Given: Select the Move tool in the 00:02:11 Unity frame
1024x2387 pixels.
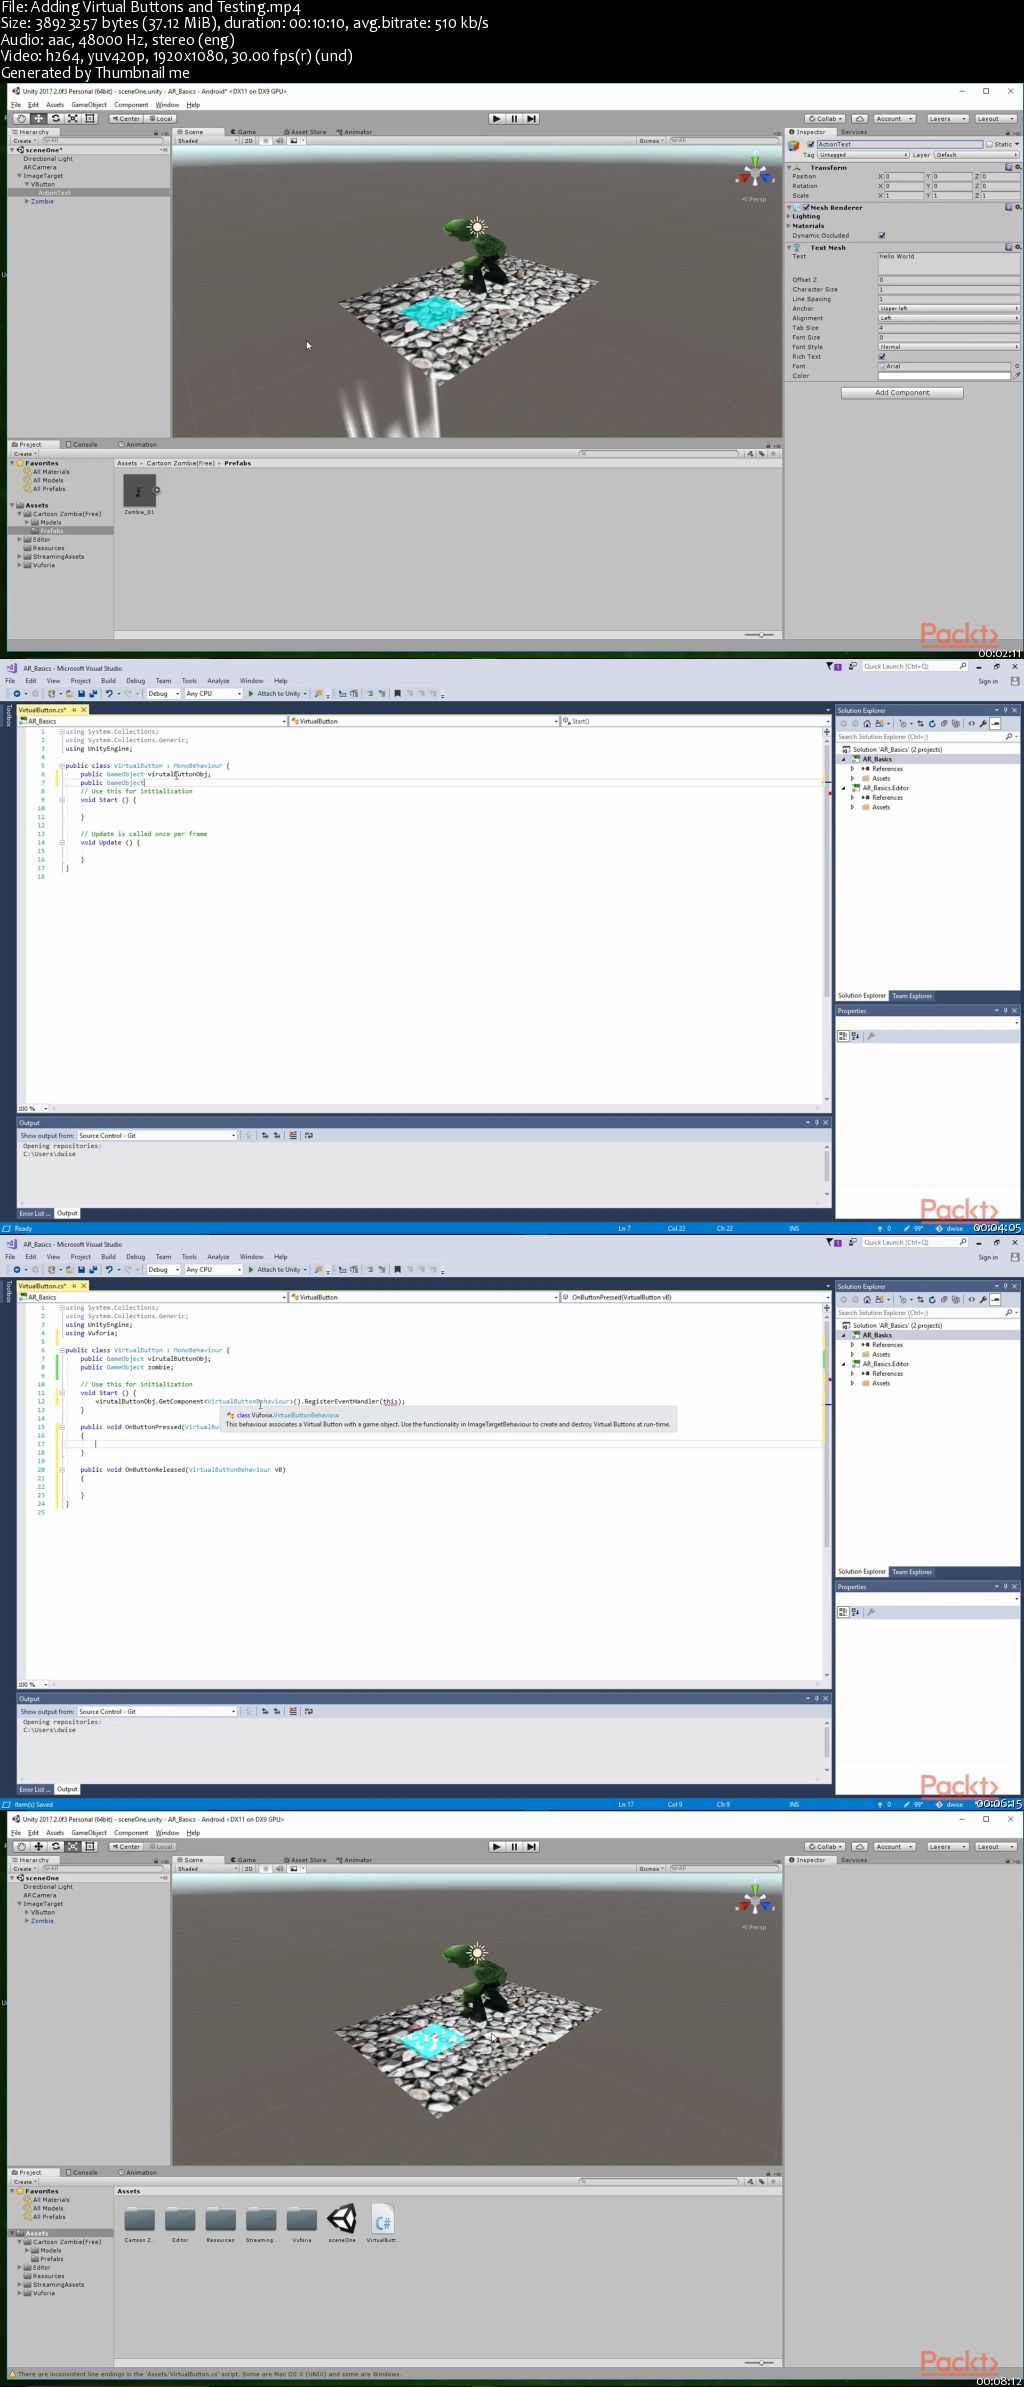Looking at the screenshot, I should [x=38, y=118].
